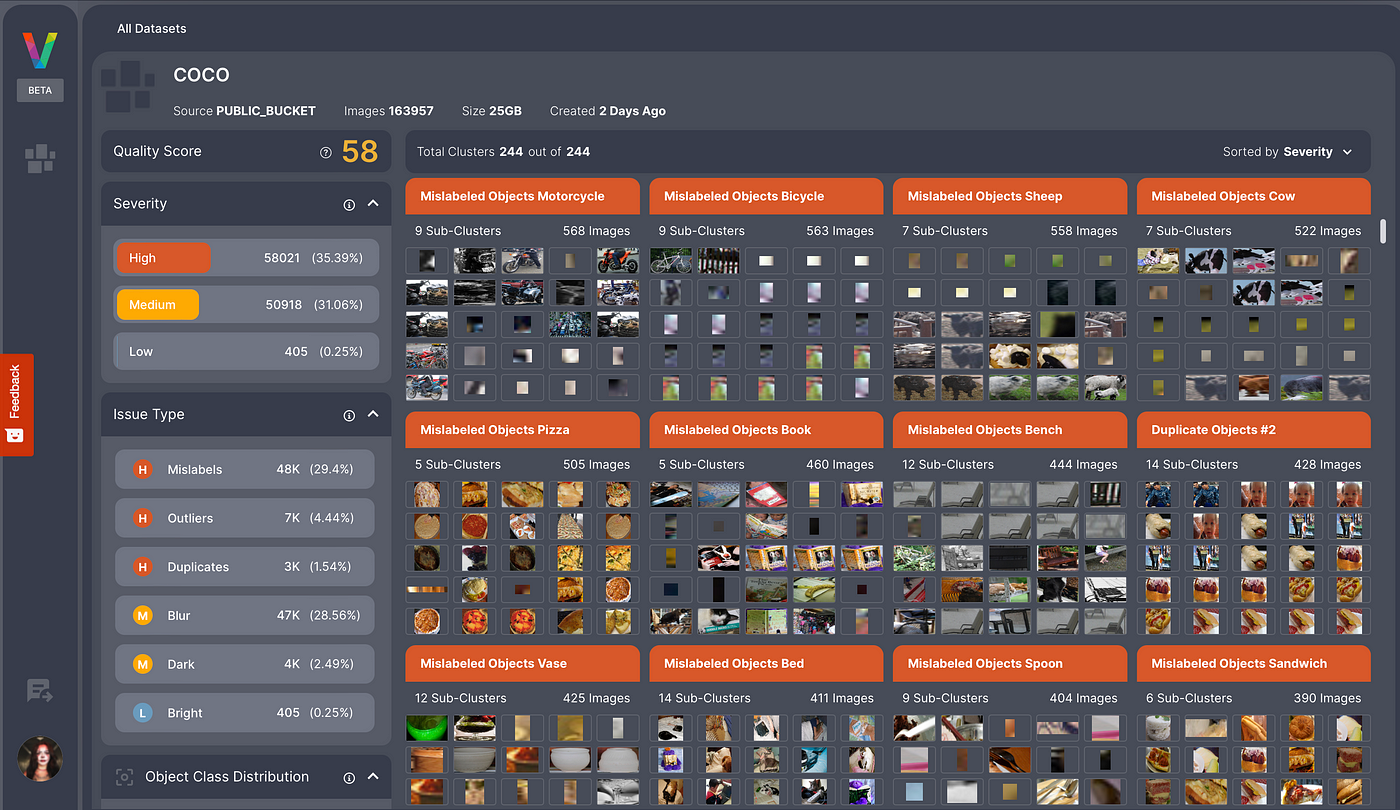Click the 'Created 2 Days Ago' label
Screen dimensions: 1400x810
[607, 111]
